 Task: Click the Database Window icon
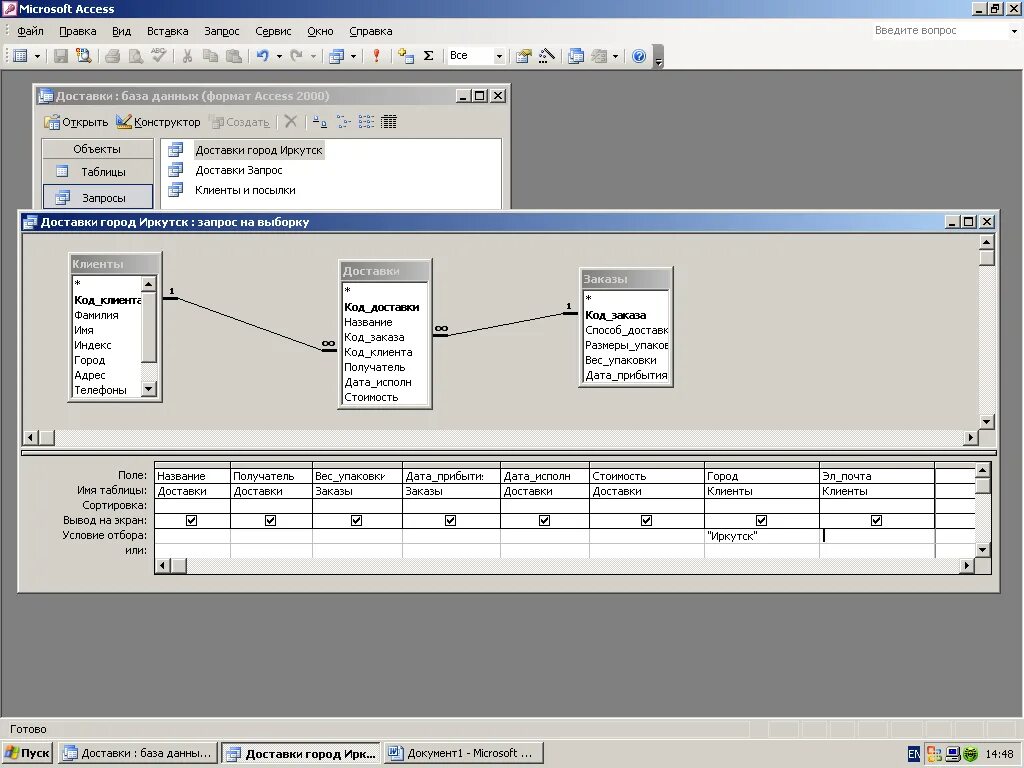tap(576, 56)
